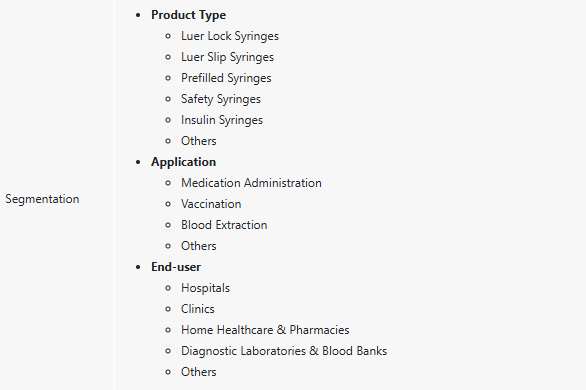This screenshot has width=586, height=390.
Task: Select Home Healthcare & Pharmacies
Action: [265, 330]
